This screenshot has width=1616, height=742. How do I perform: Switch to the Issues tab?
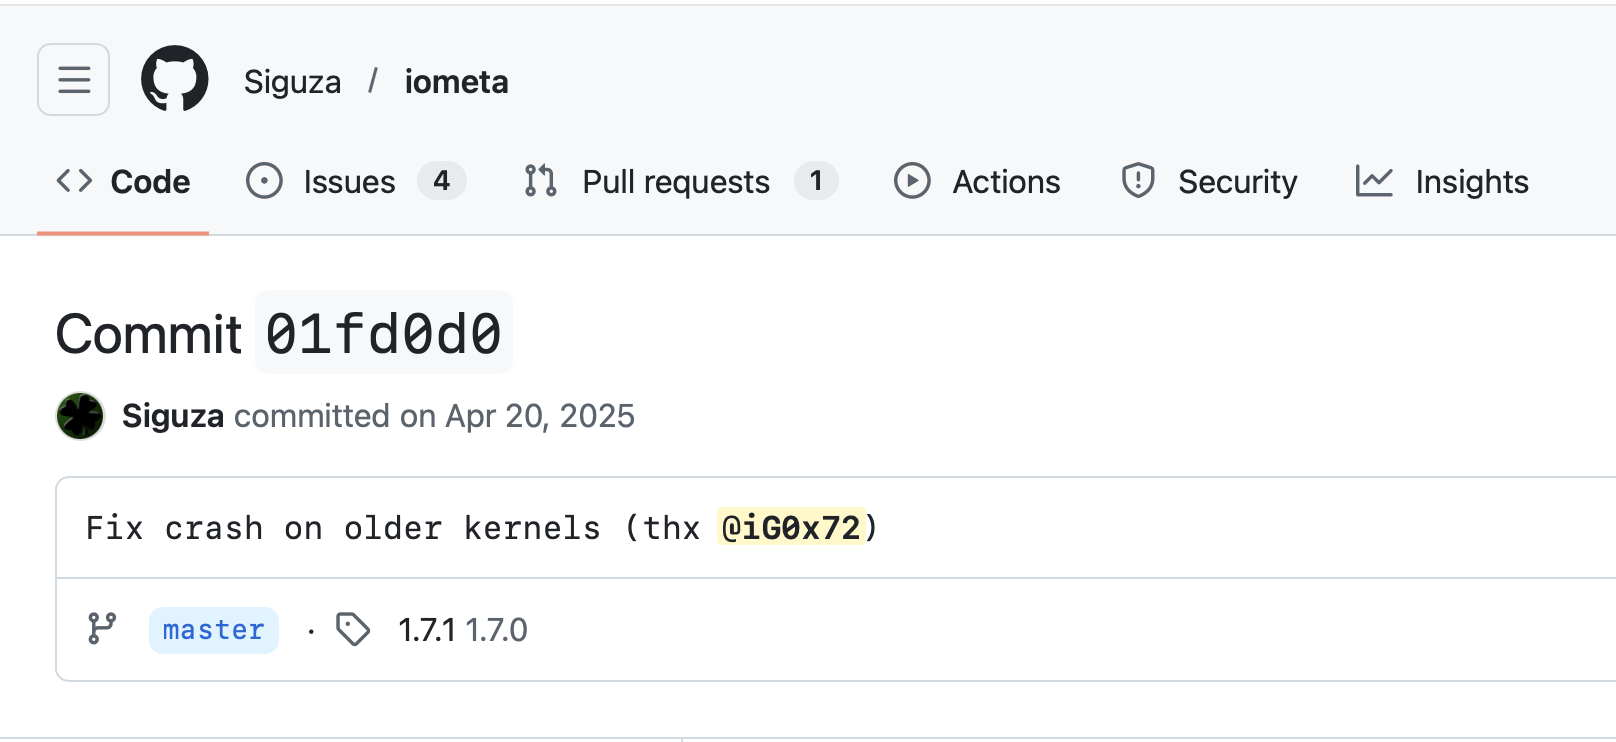(348, 181)
